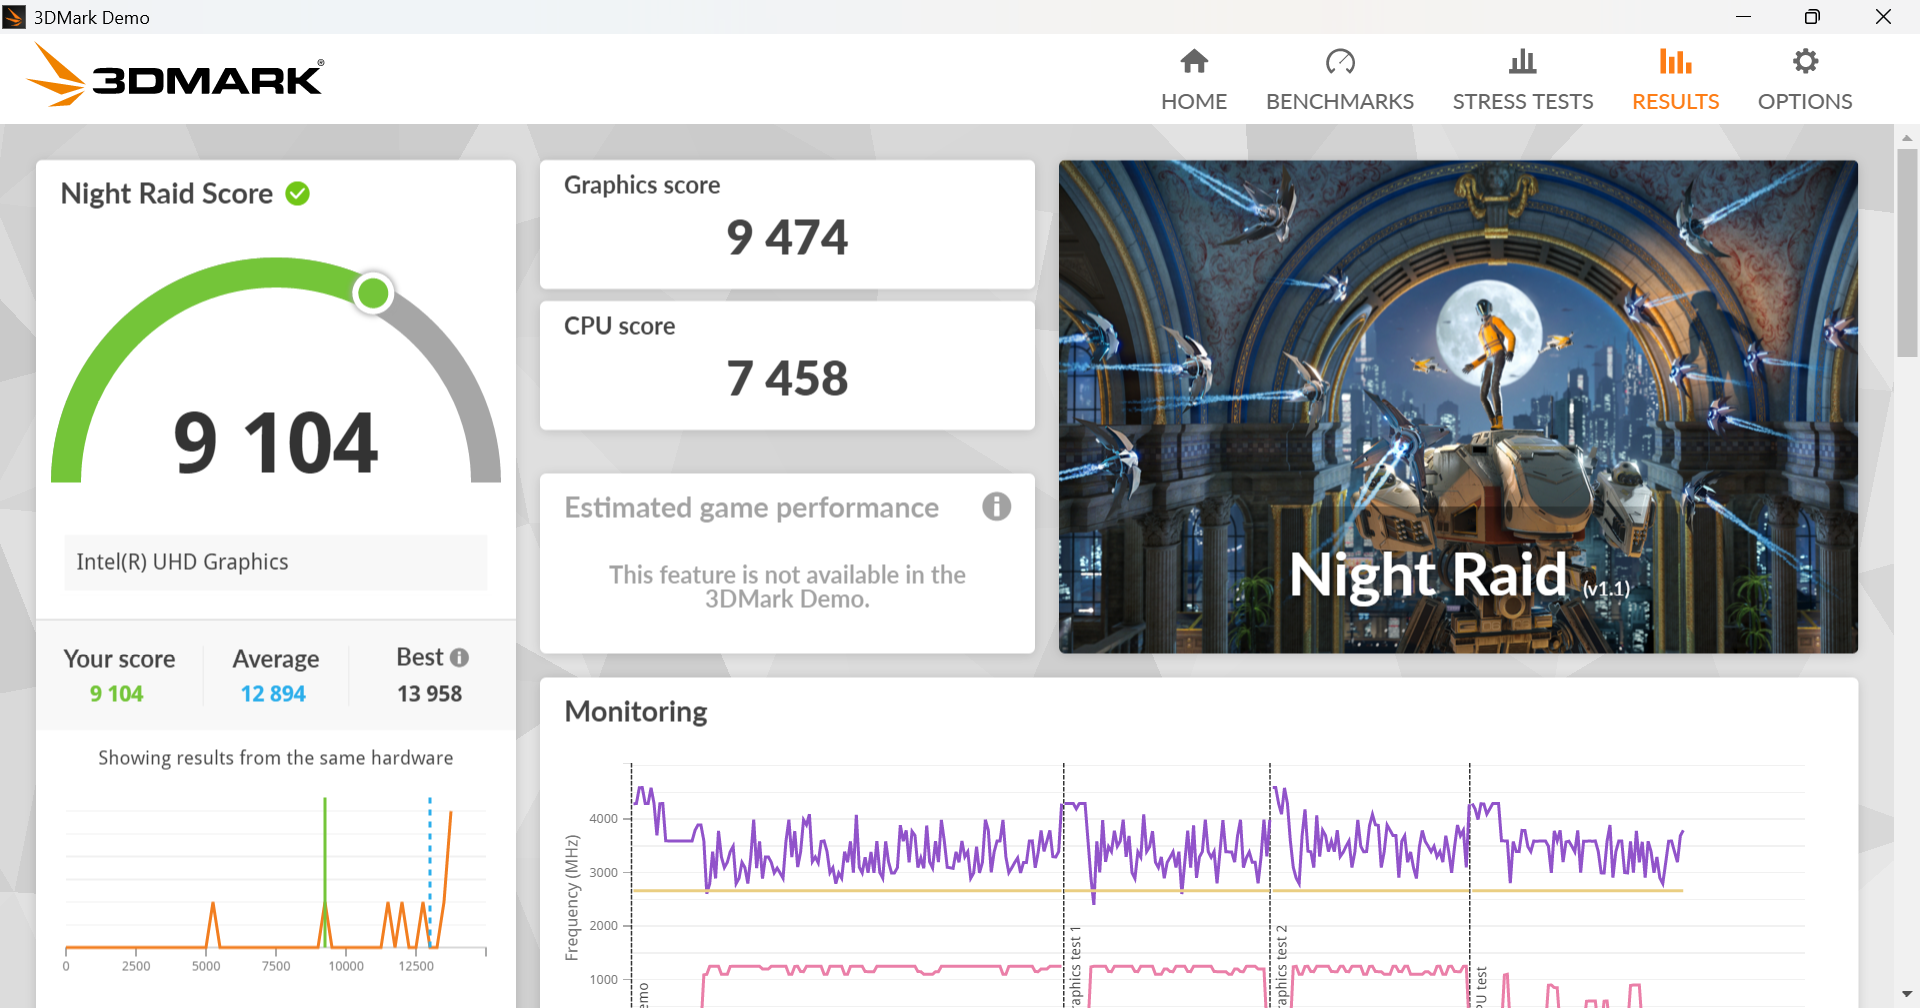1920x1008 pixels.
Task: Click the vertical scrollbar thumb
Action: pos(1907,250)
